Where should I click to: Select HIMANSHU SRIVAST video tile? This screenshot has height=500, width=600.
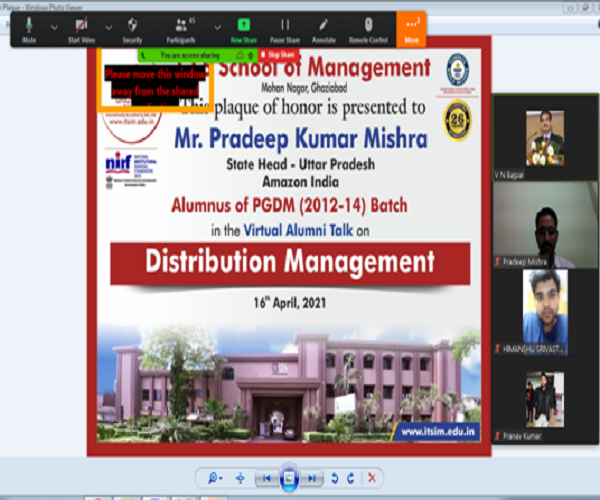545,313
